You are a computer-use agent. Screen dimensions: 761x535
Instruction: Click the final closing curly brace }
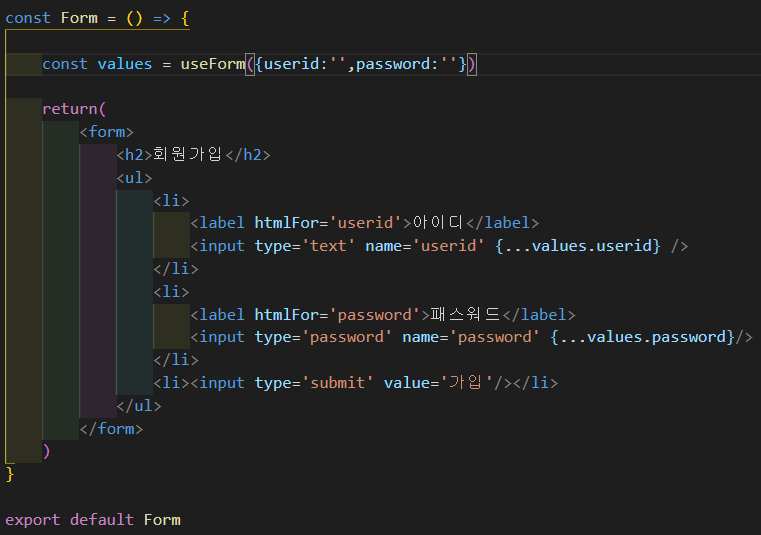pos(10,474)
